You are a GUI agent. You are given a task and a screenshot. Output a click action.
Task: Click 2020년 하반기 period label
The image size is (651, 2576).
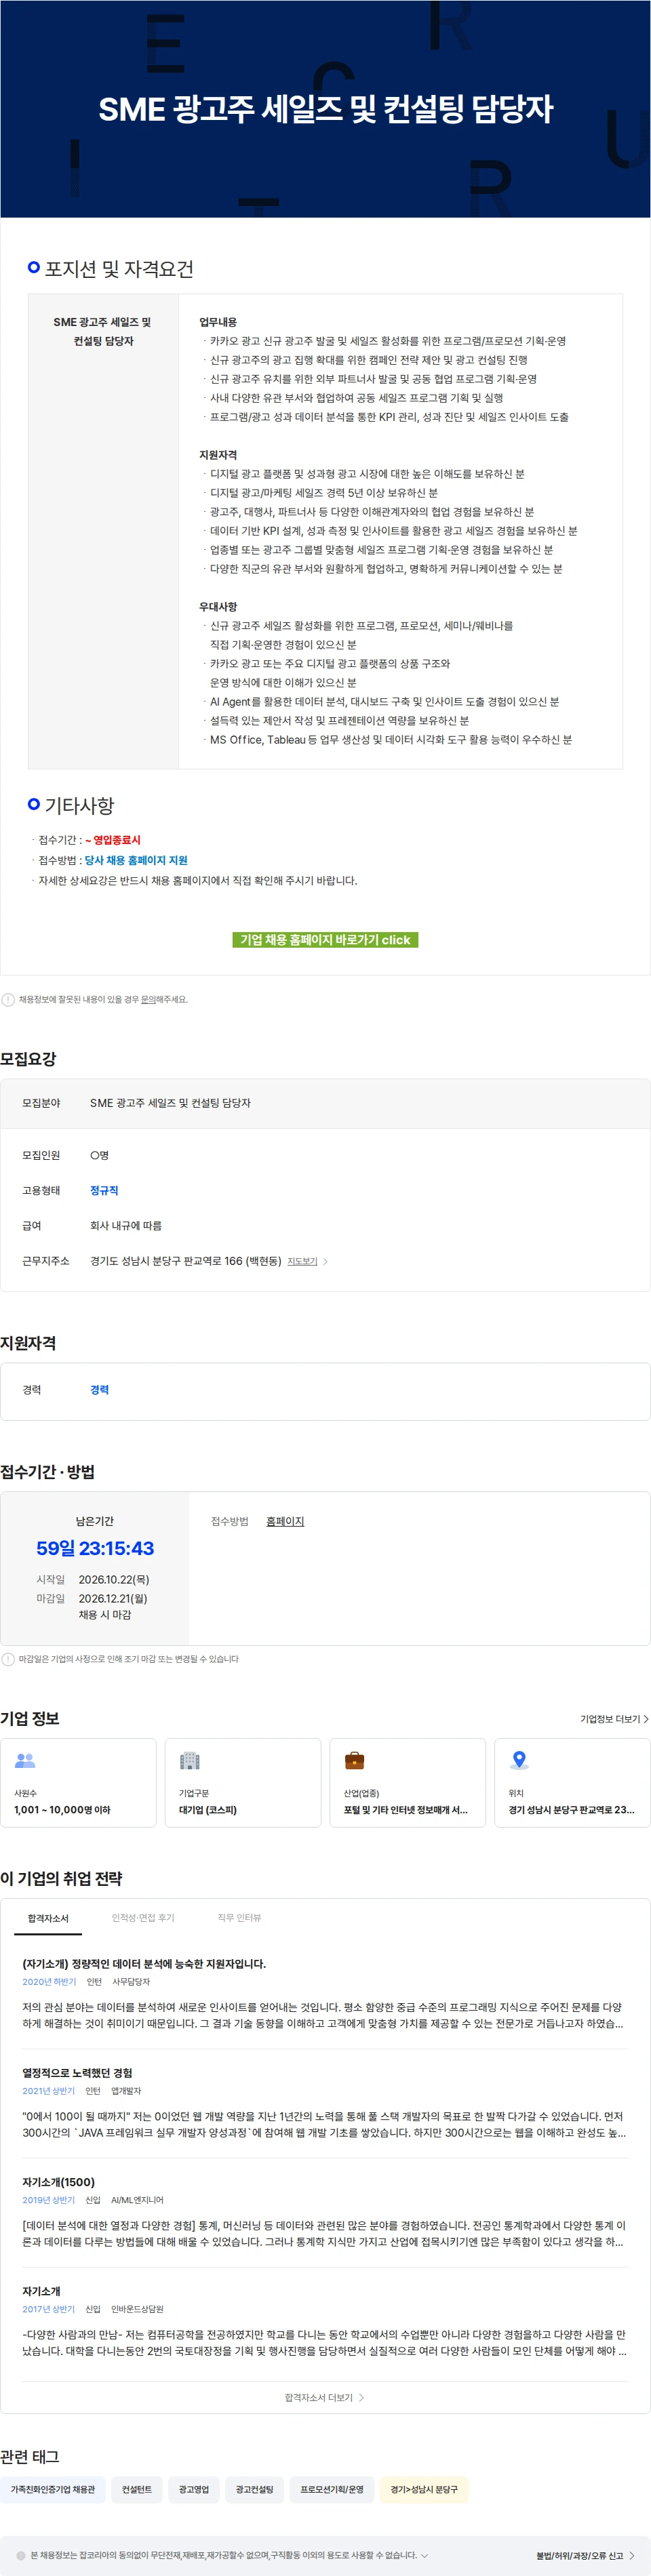[x=49, y=1982]
